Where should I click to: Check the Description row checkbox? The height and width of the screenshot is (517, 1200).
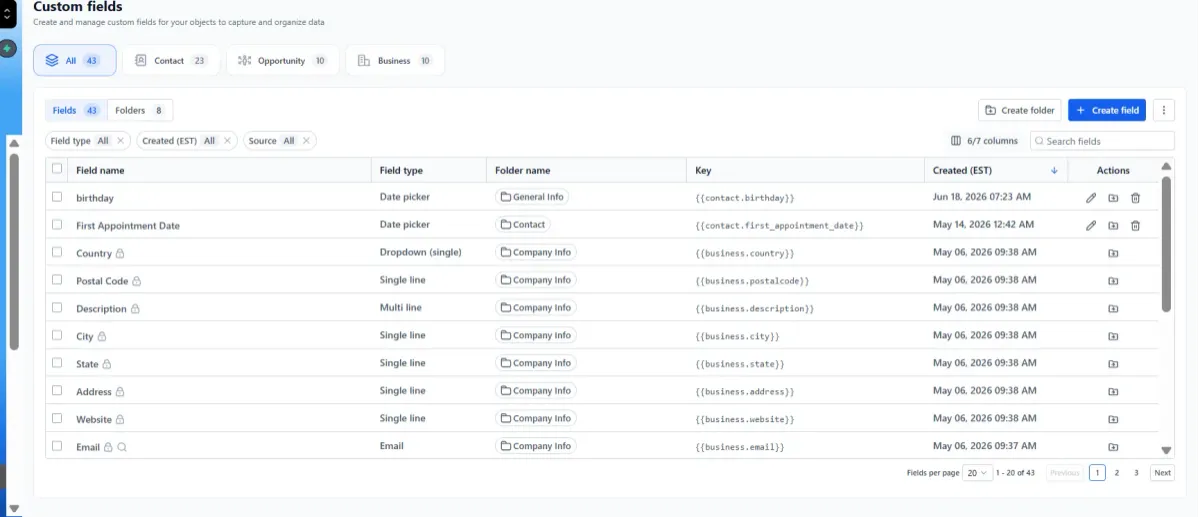click(x=57, y=308)
